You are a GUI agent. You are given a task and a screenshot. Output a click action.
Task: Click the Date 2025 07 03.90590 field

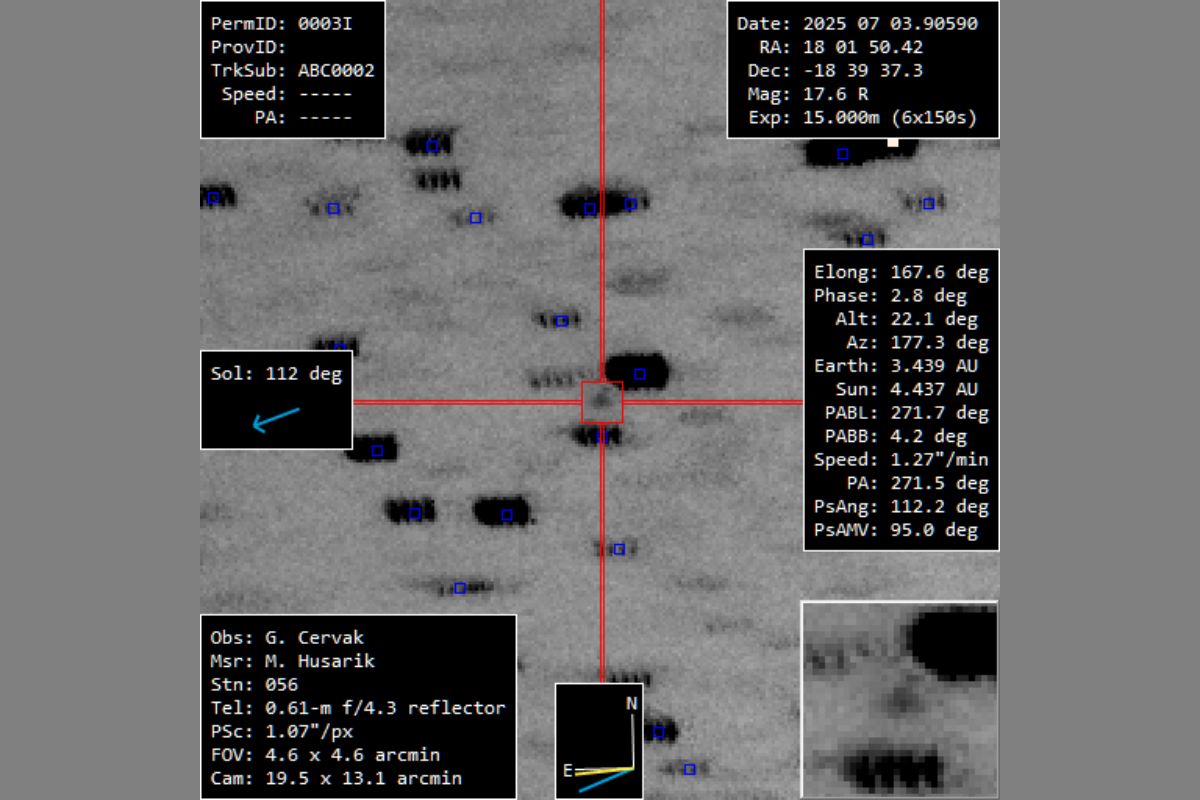click(x=857, y=24)
